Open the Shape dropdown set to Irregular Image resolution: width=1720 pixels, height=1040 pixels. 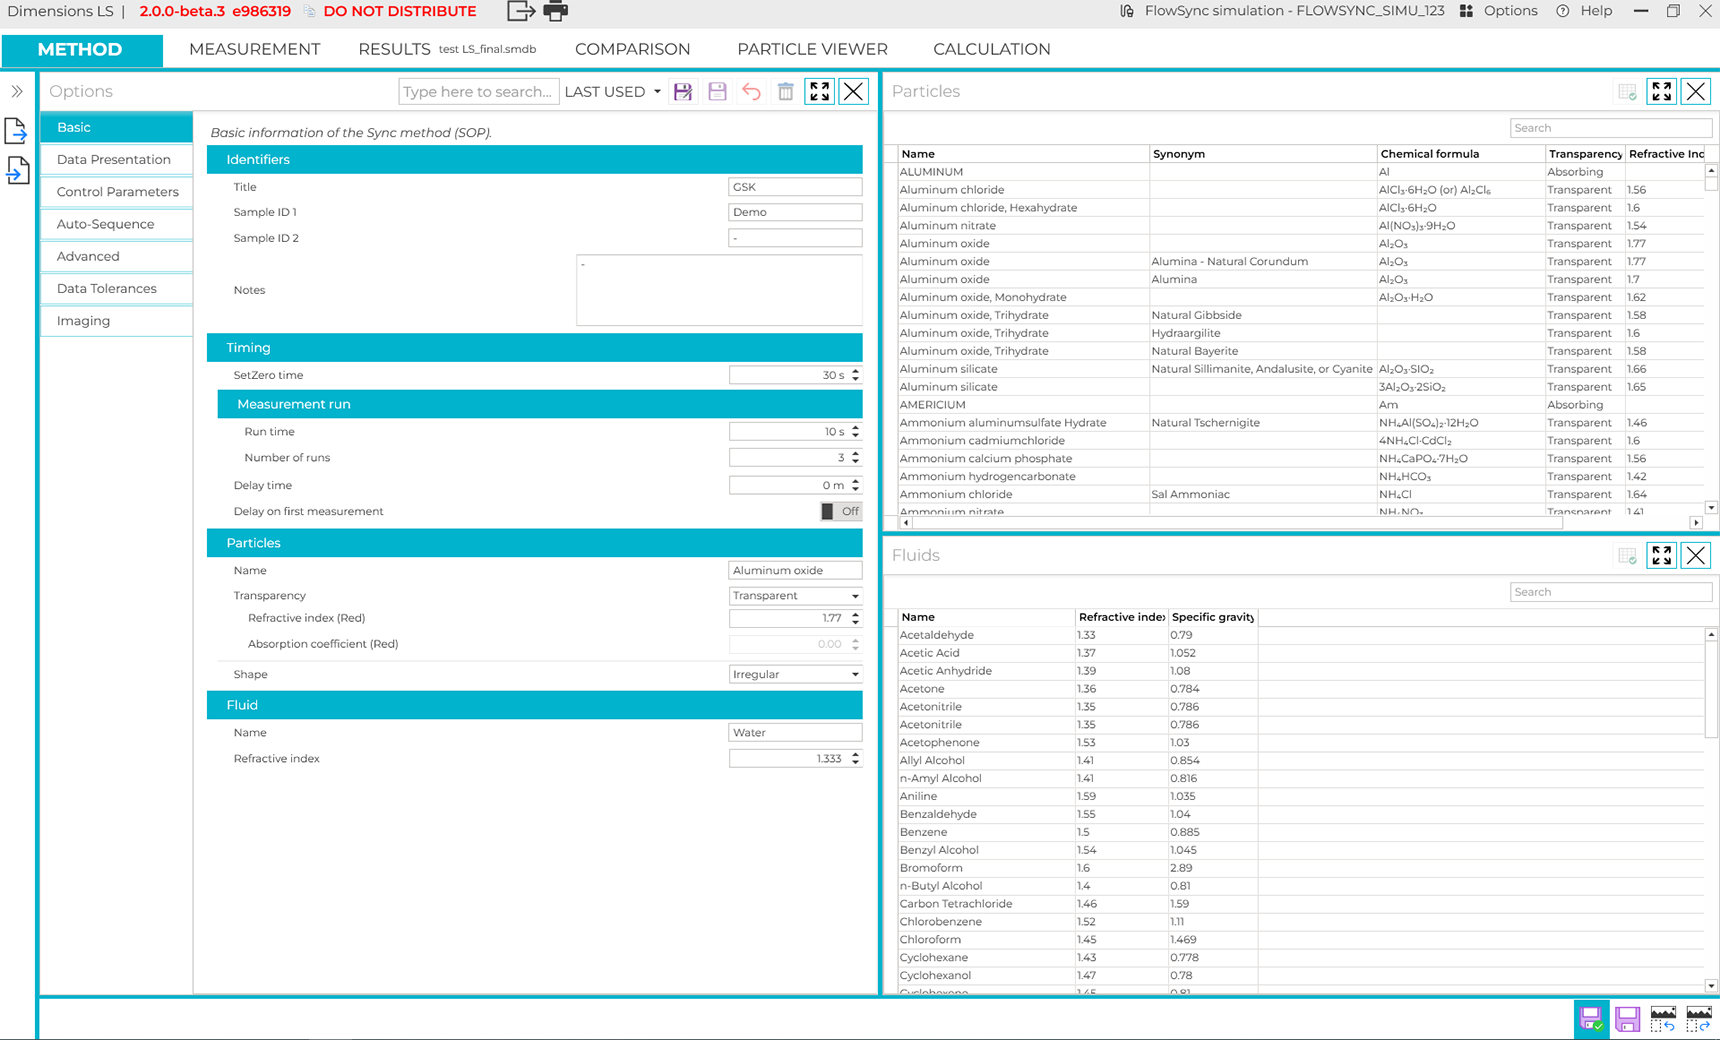tap(795, 675)
